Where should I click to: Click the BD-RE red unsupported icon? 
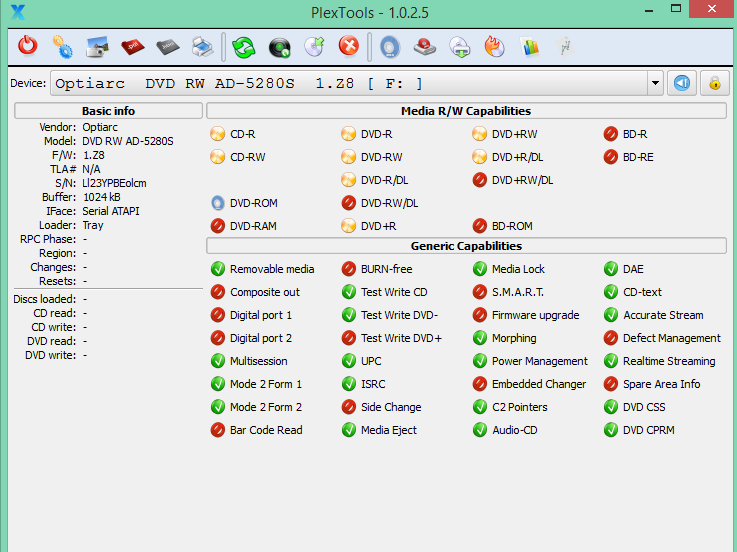[611, 157]
